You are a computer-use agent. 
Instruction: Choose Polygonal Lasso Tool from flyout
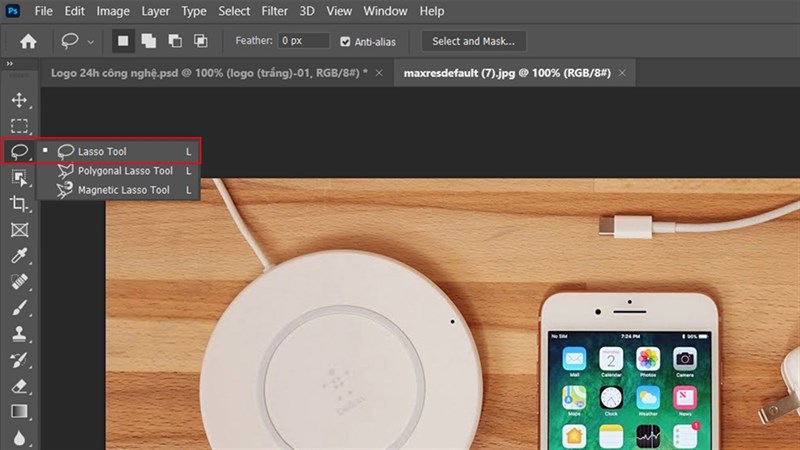click(x=118, y=170)
